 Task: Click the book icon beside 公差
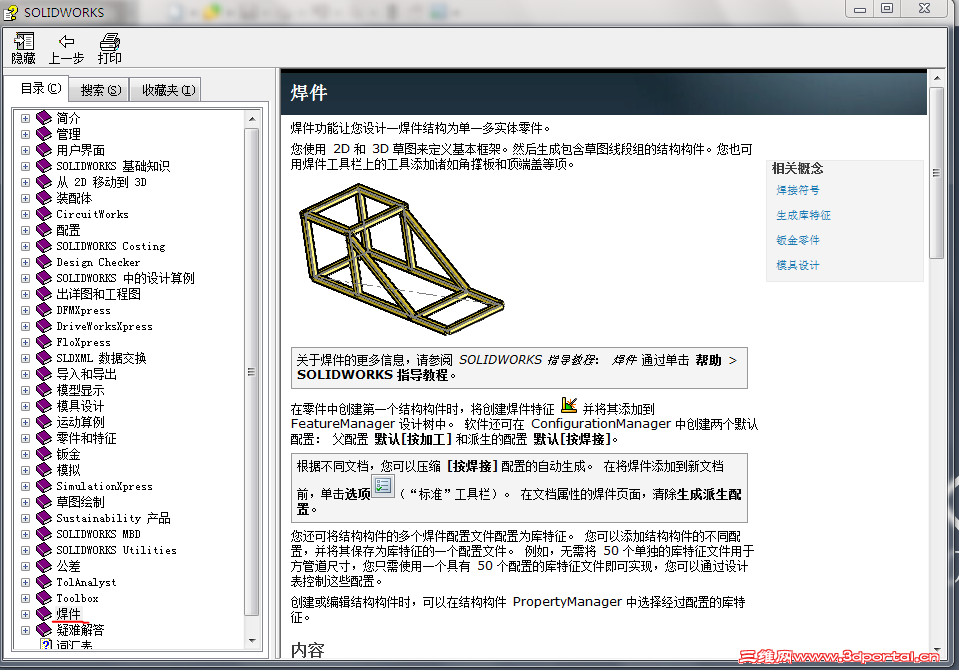(44, 566)
